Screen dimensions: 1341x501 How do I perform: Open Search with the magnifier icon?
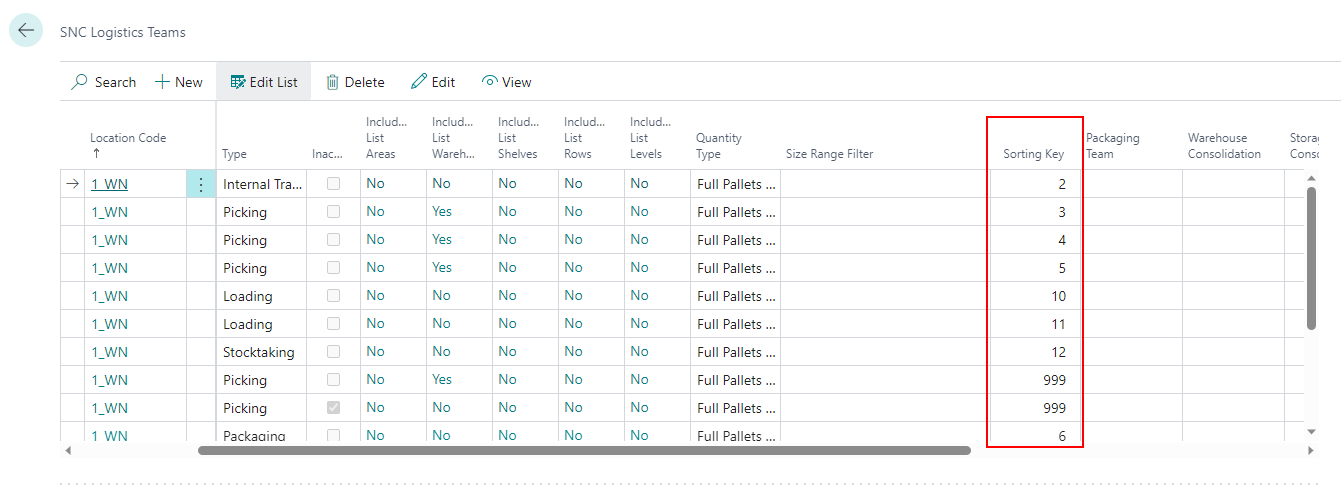tap(80, 82)
